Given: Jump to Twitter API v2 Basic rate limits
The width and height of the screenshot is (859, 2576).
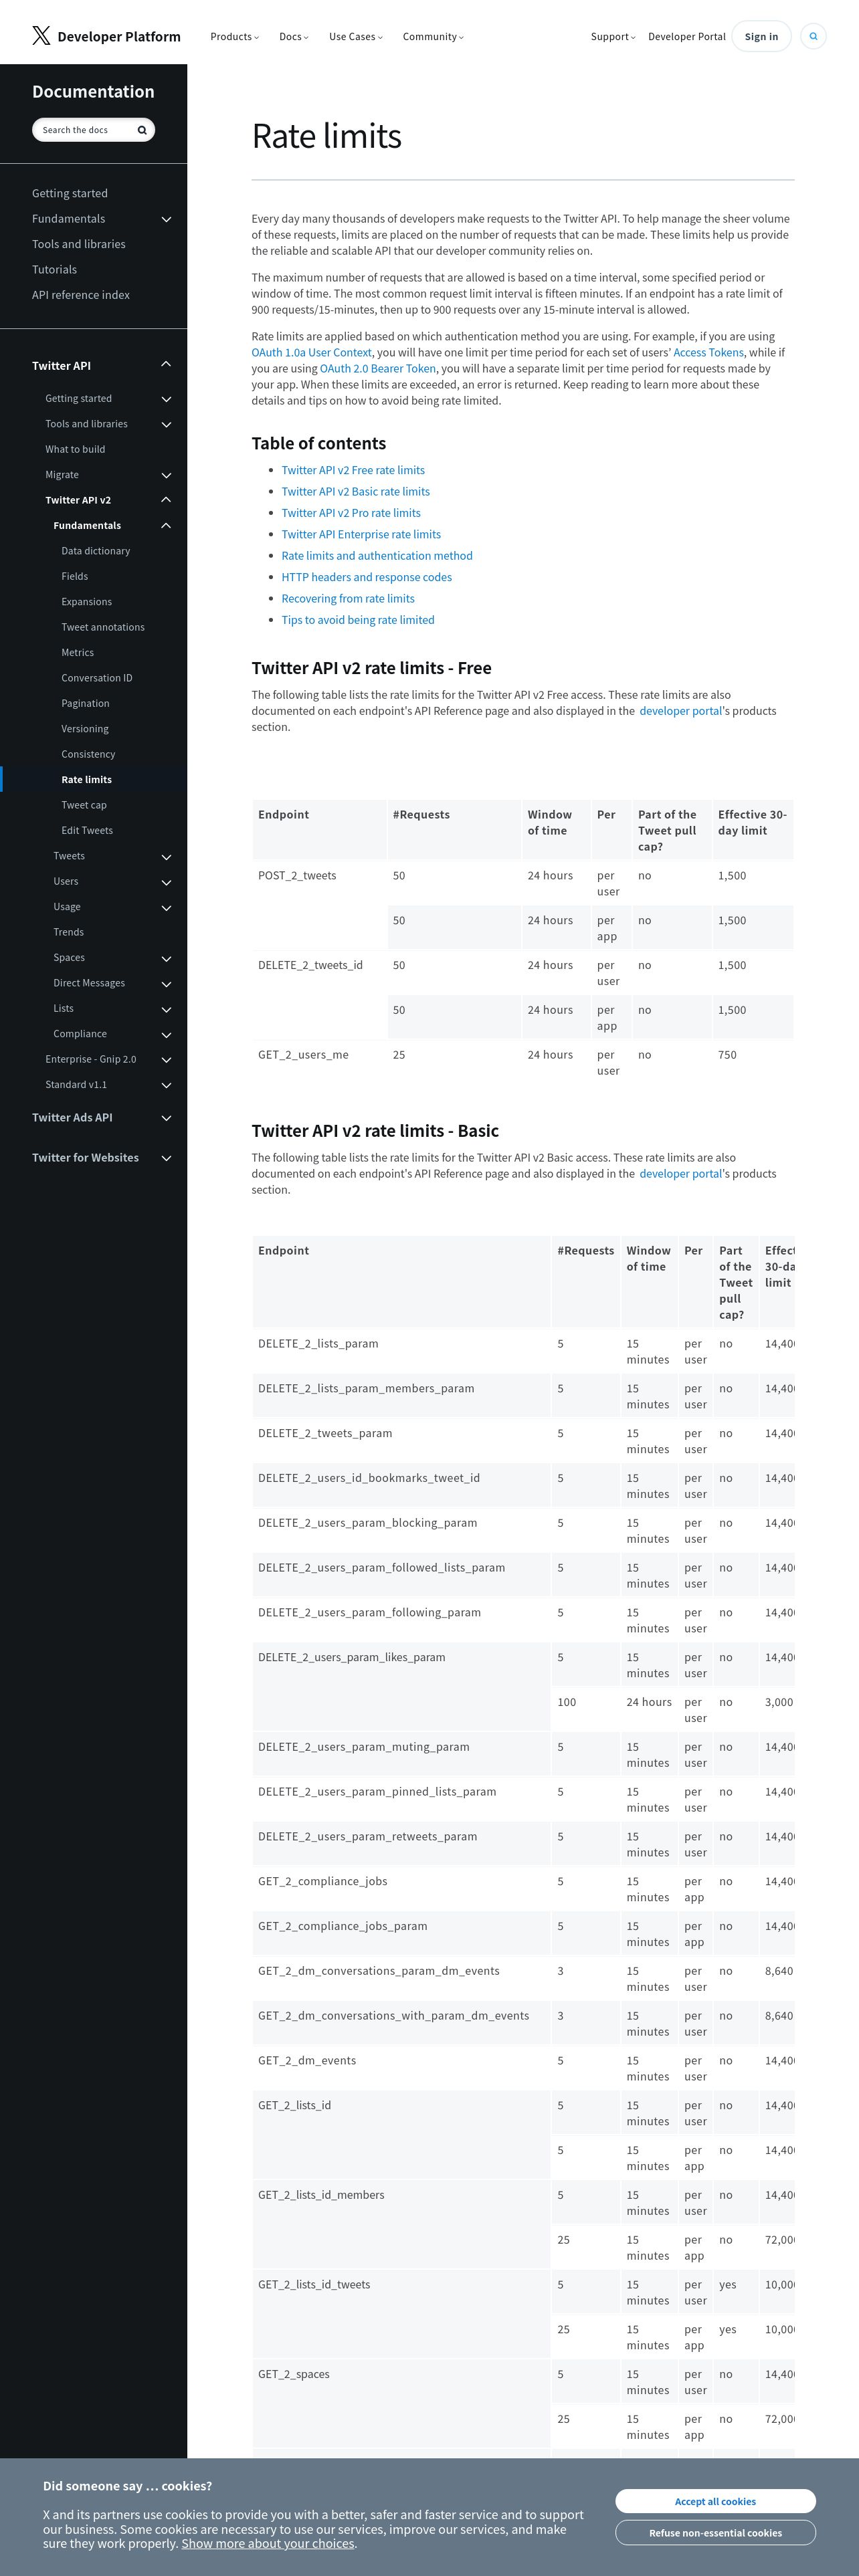Looking at the screenshot, I should click(356, 492).
